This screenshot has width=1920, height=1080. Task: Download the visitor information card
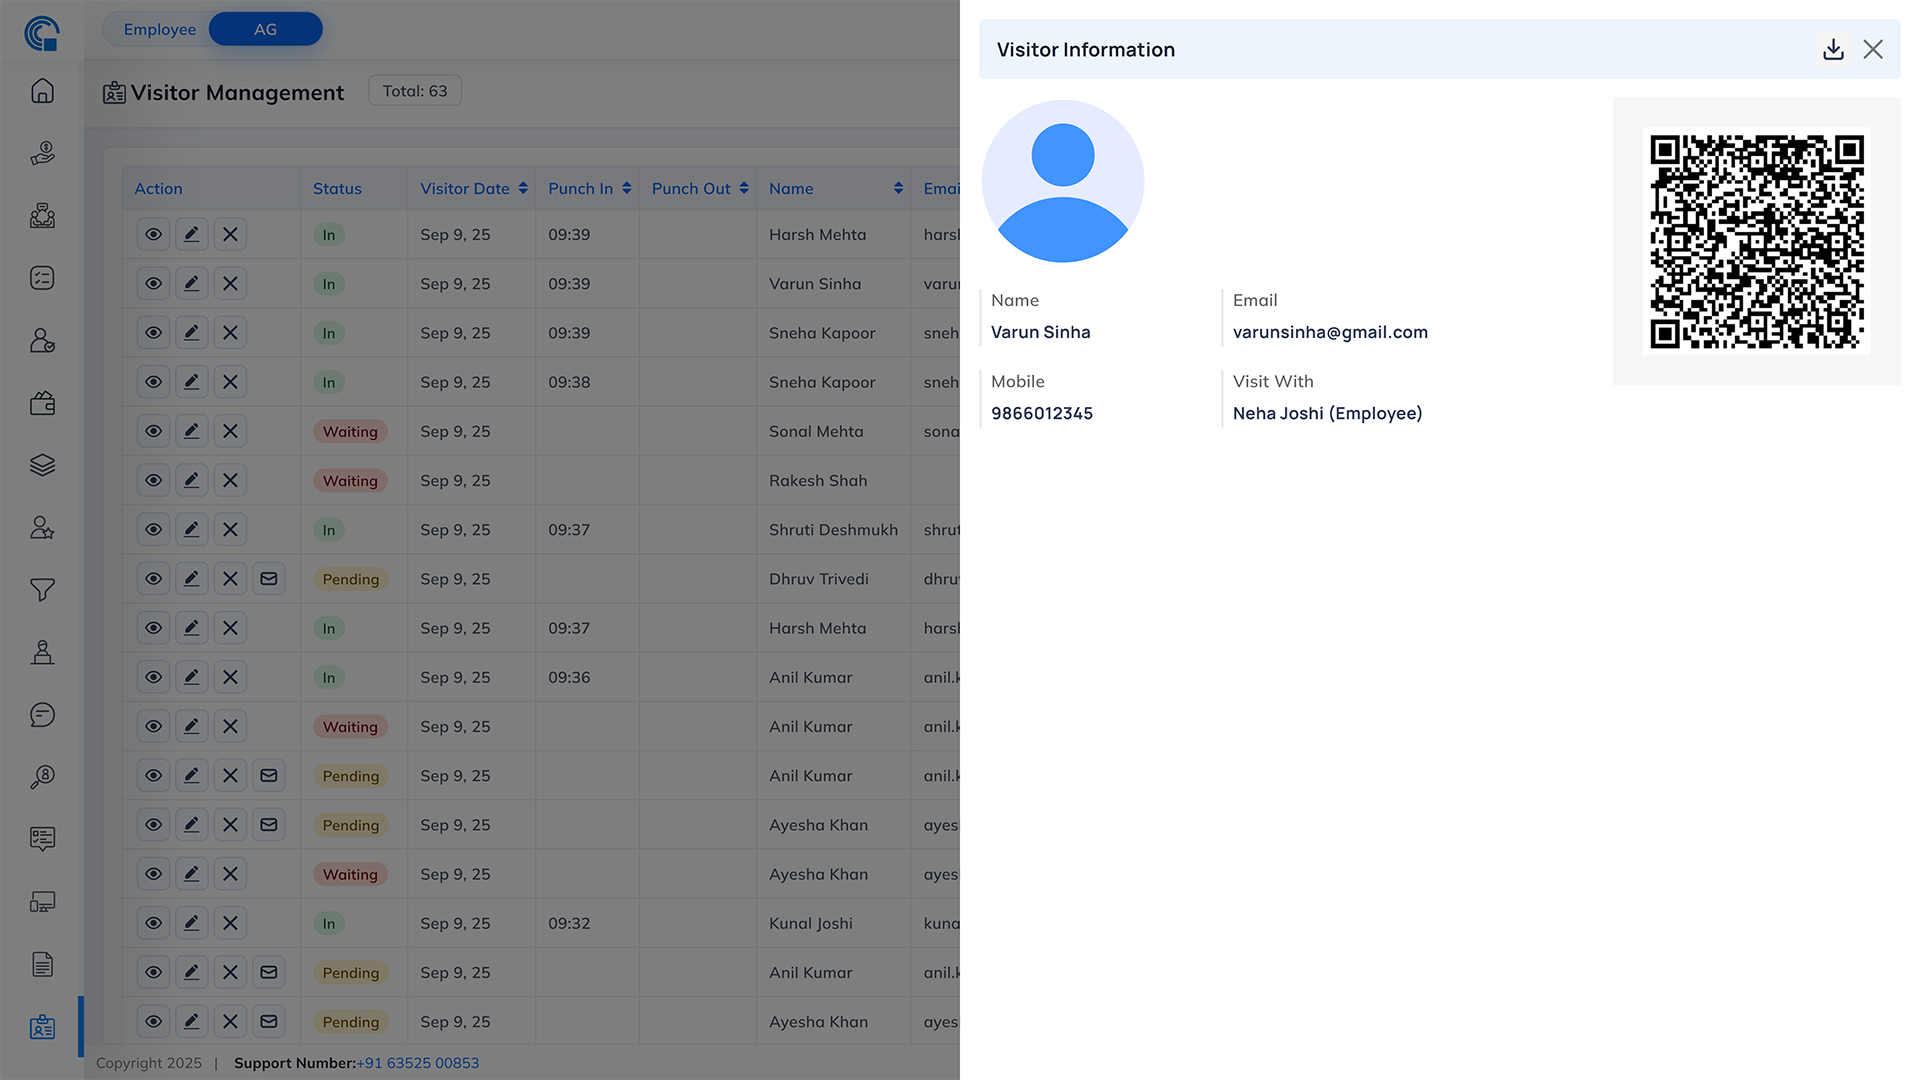pos(1833,49)
